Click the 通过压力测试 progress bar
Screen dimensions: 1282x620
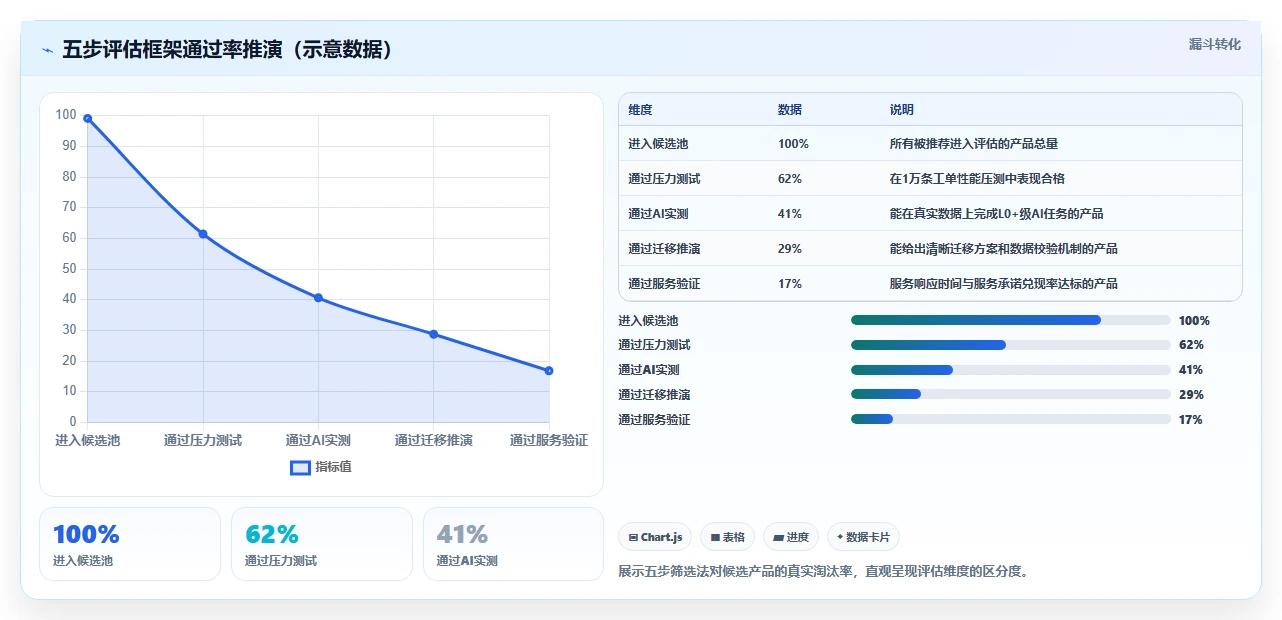click(1011, 345)
